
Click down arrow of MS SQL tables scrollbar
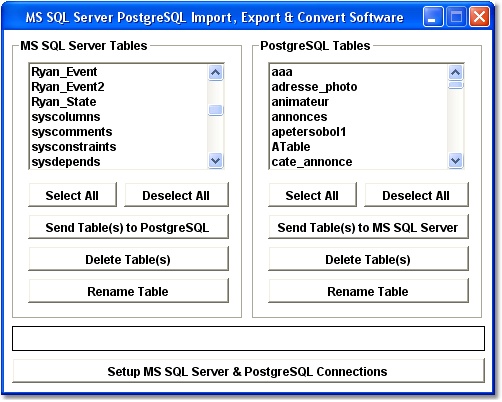[x=216, y=161]
